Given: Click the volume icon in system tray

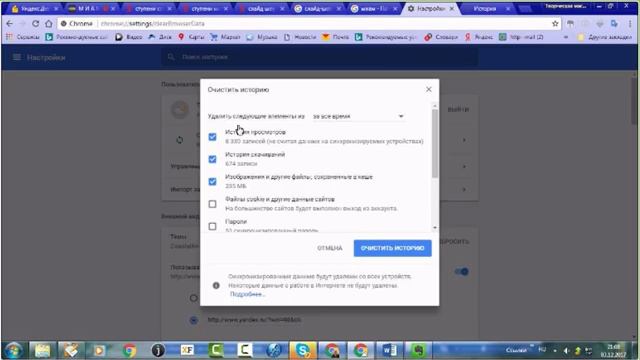Looking at the screenshot, I should (567, 351).
